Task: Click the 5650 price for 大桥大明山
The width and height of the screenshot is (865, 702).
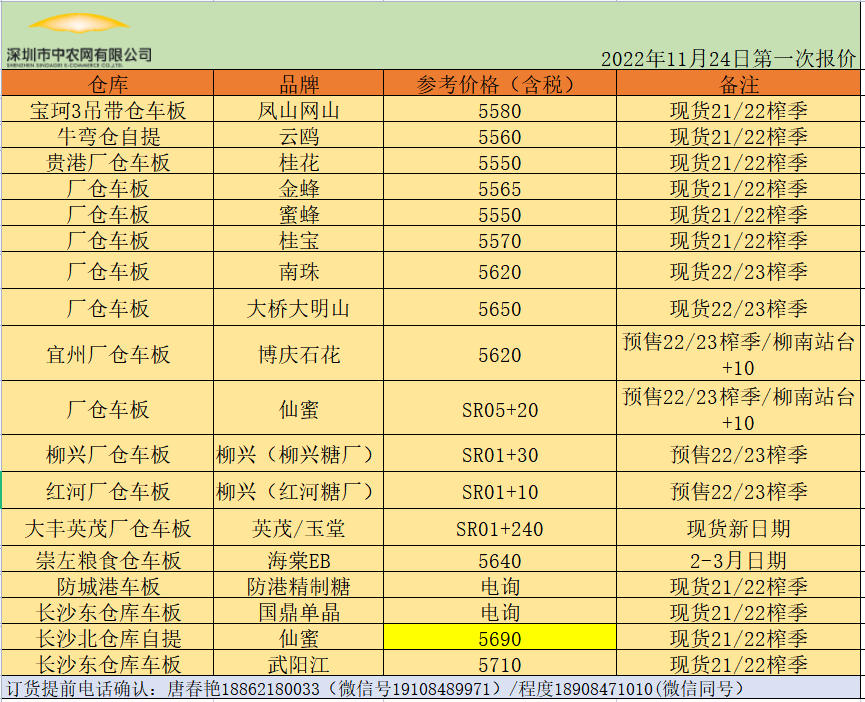Action: coord(499,309)
